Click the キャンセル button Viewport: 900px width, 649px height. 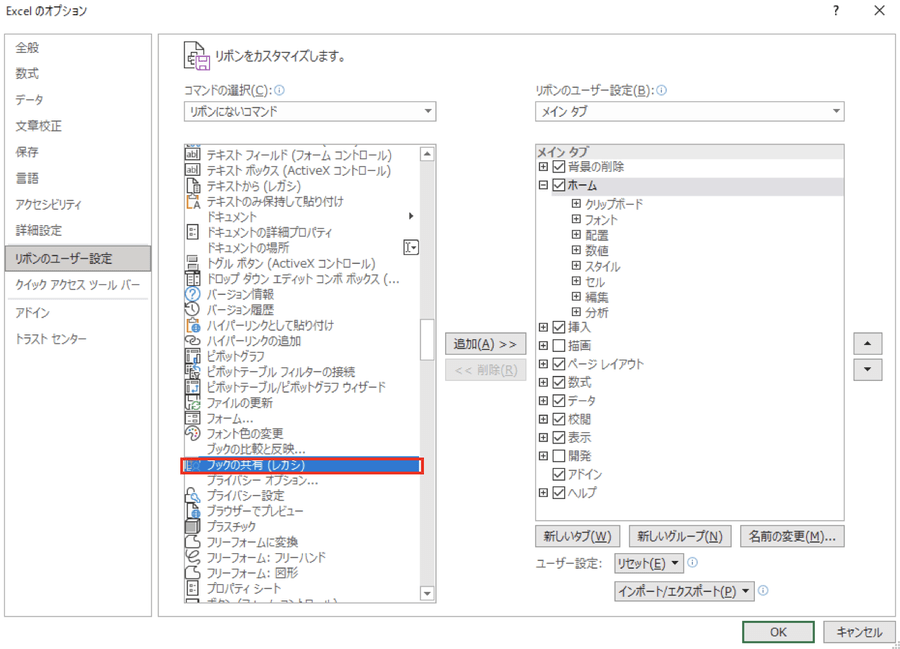click(859, 632)
